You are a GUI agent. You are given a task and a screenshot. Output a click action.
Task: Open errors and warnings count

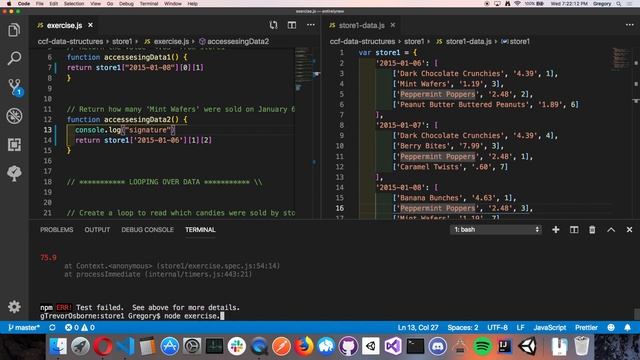point(80,327)
